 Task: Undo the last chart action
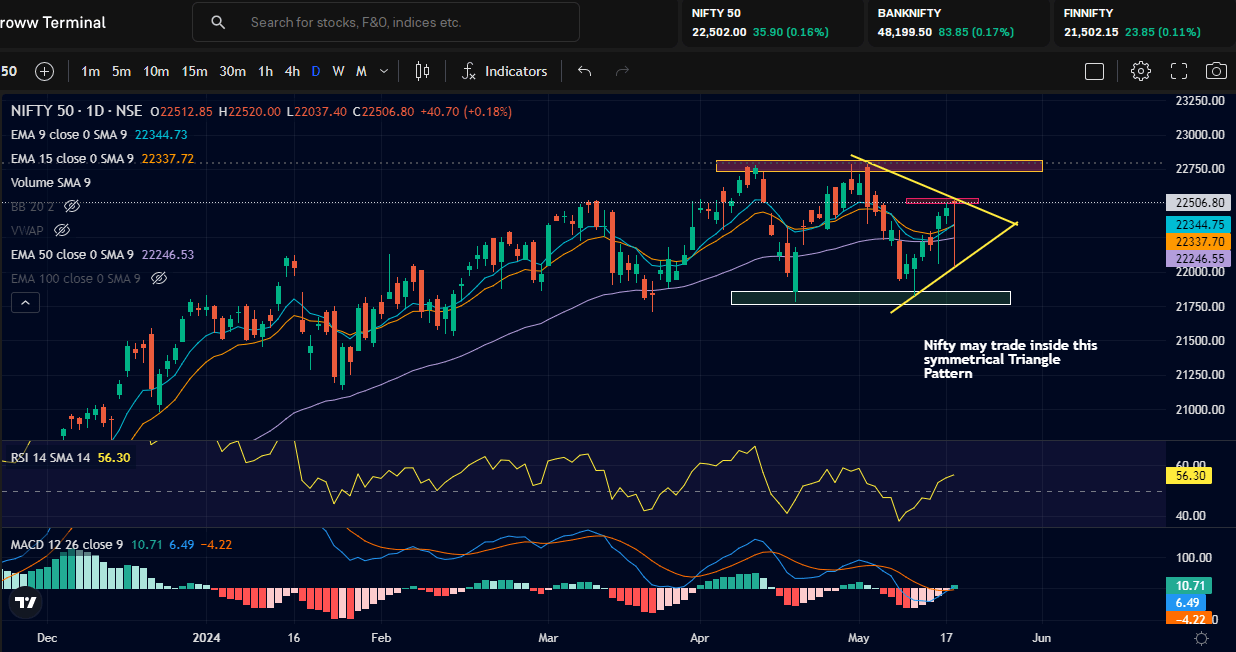[585, 71]
